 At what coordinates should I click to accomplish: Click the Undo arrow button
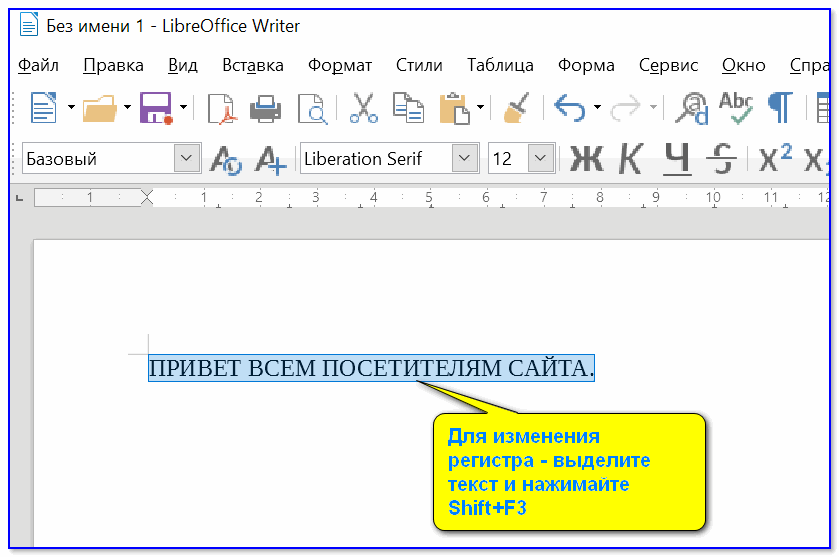[569, 107]
